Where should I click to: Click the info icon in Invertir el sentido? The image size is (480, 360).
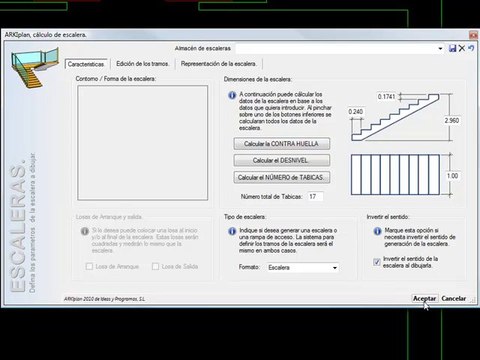coord(377,231)
